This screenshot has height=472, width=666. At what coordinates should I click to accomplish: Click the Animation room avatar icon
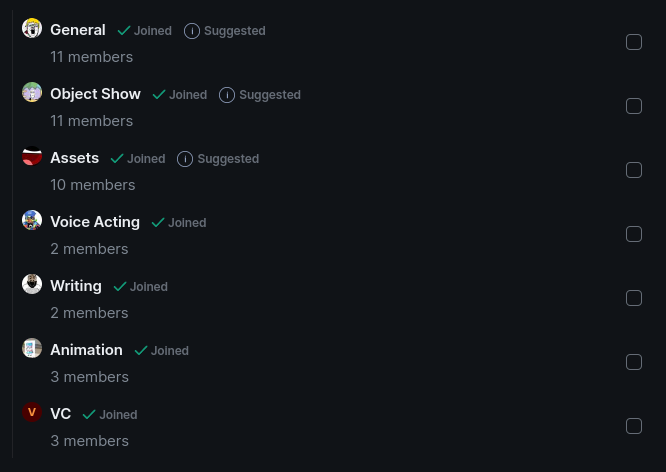click(32, 348)
